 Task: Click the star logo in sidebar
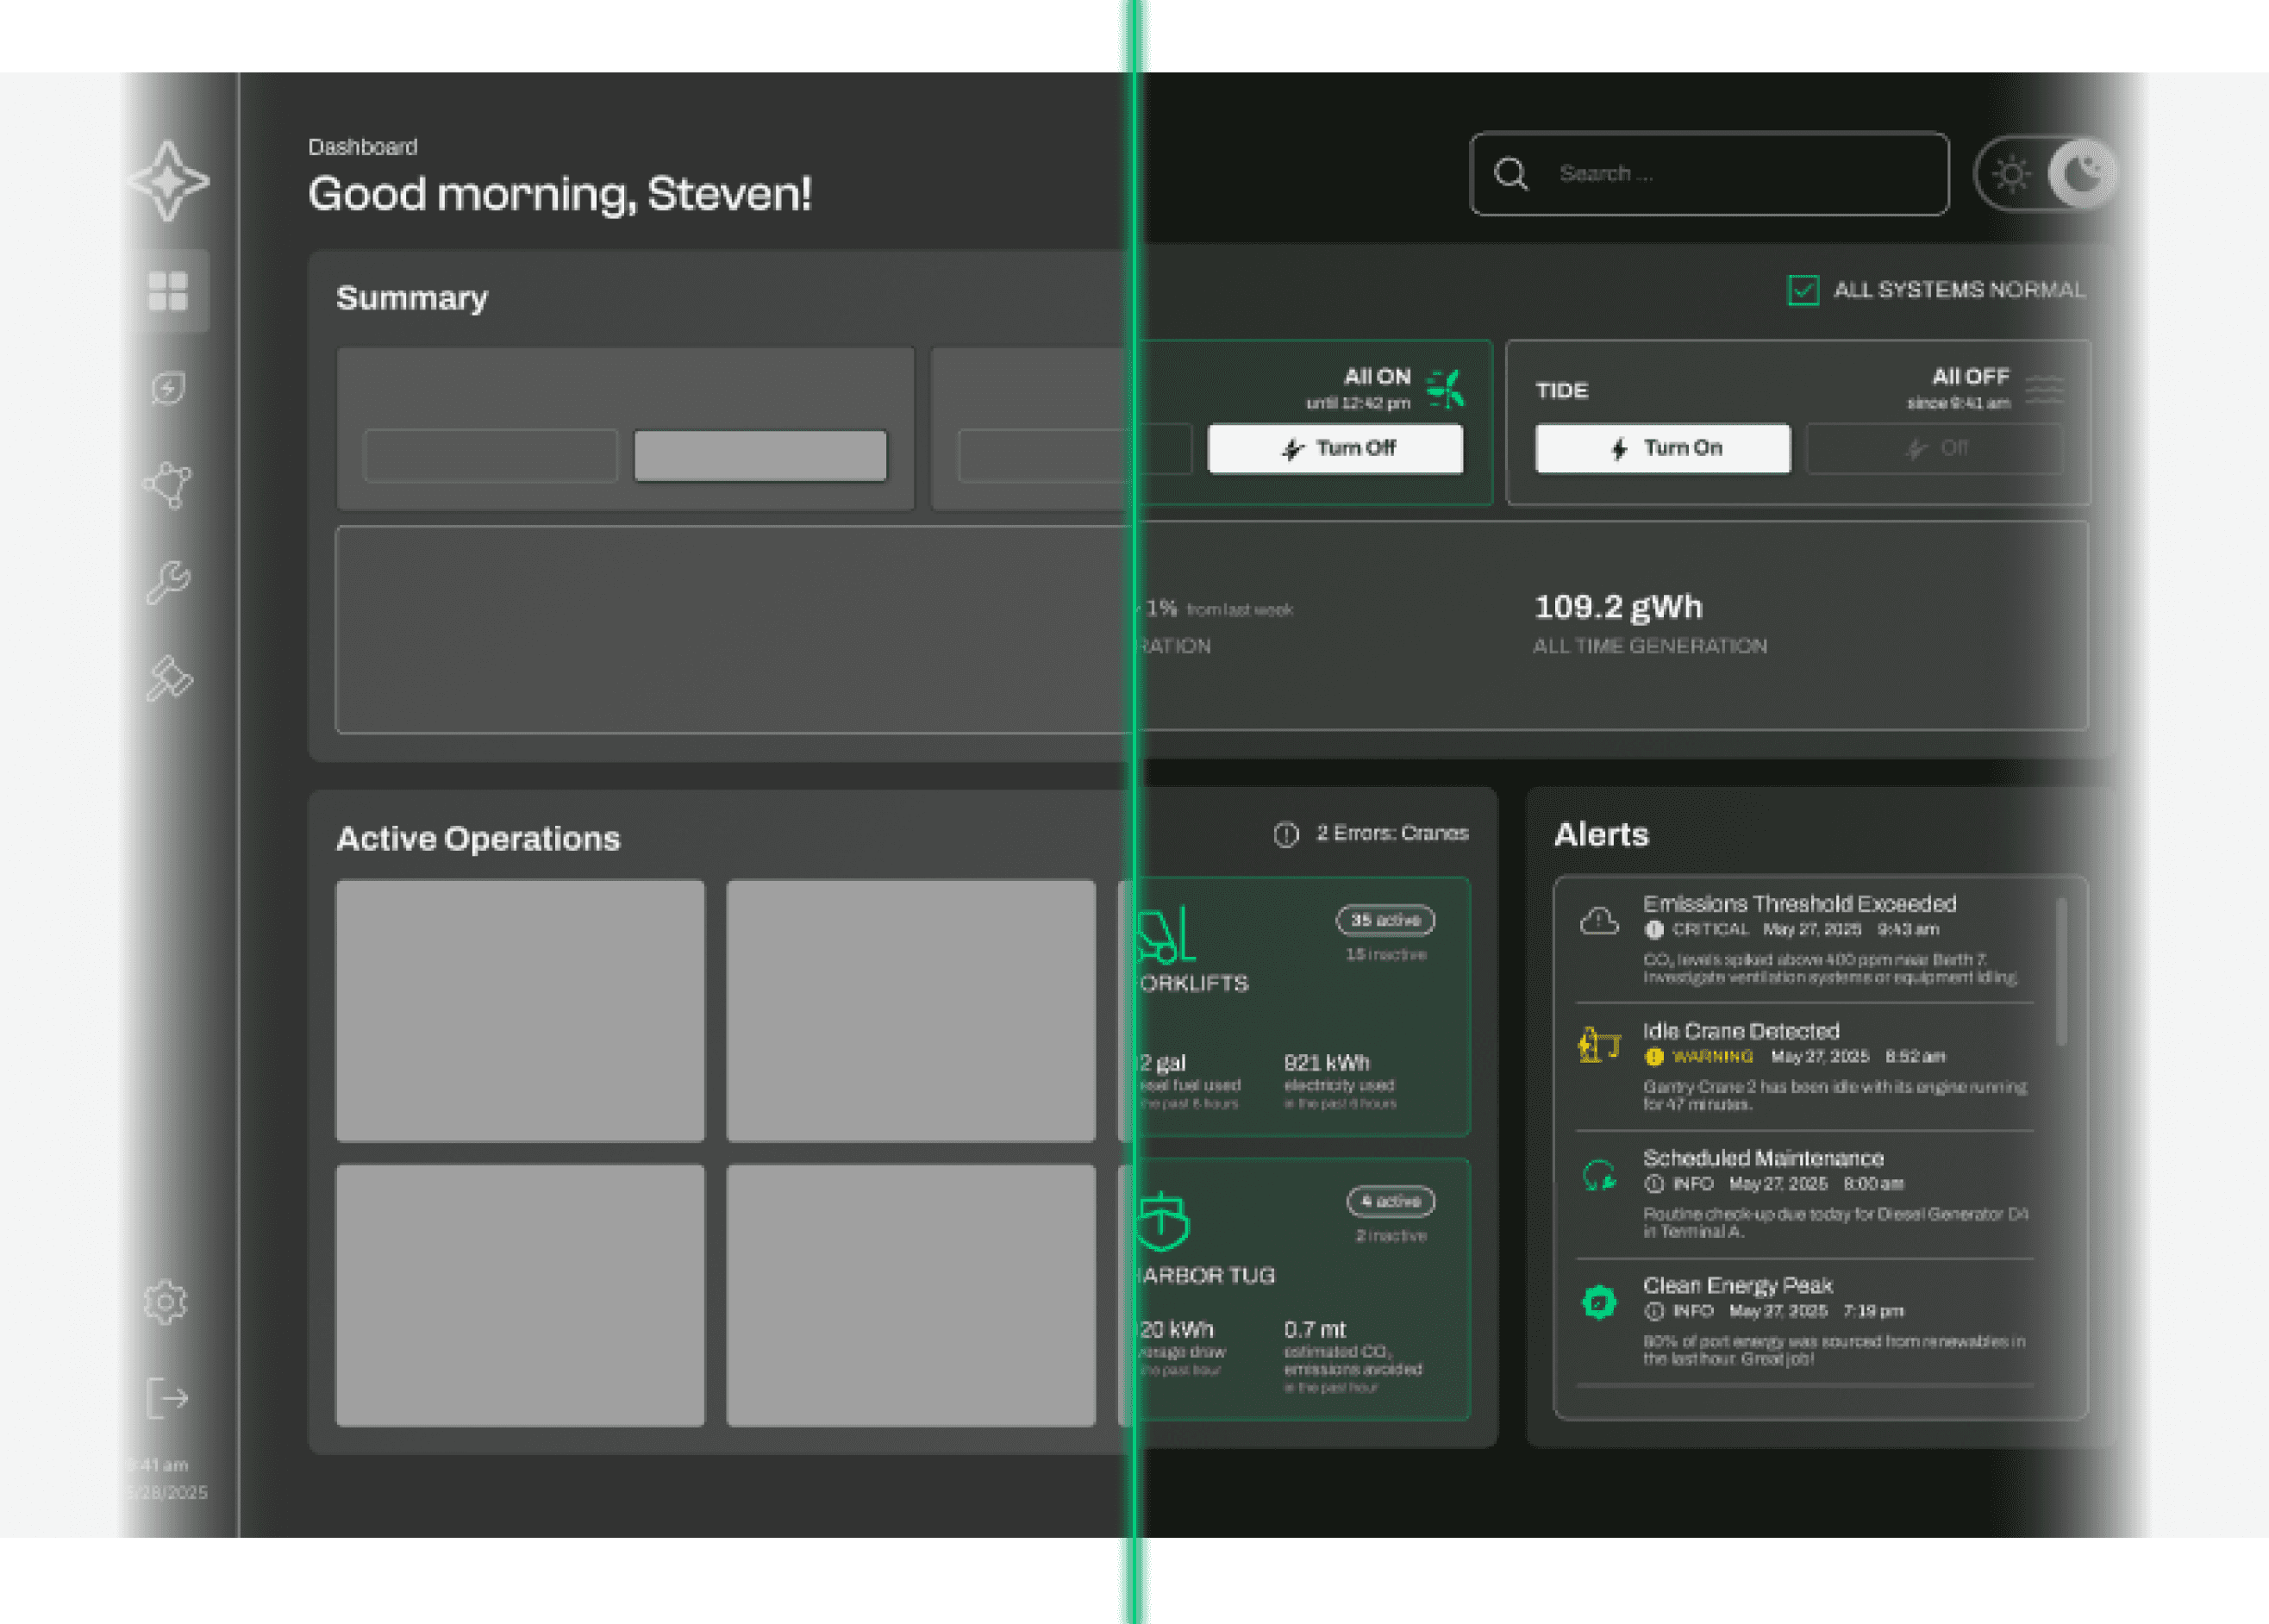coord(168,181)
